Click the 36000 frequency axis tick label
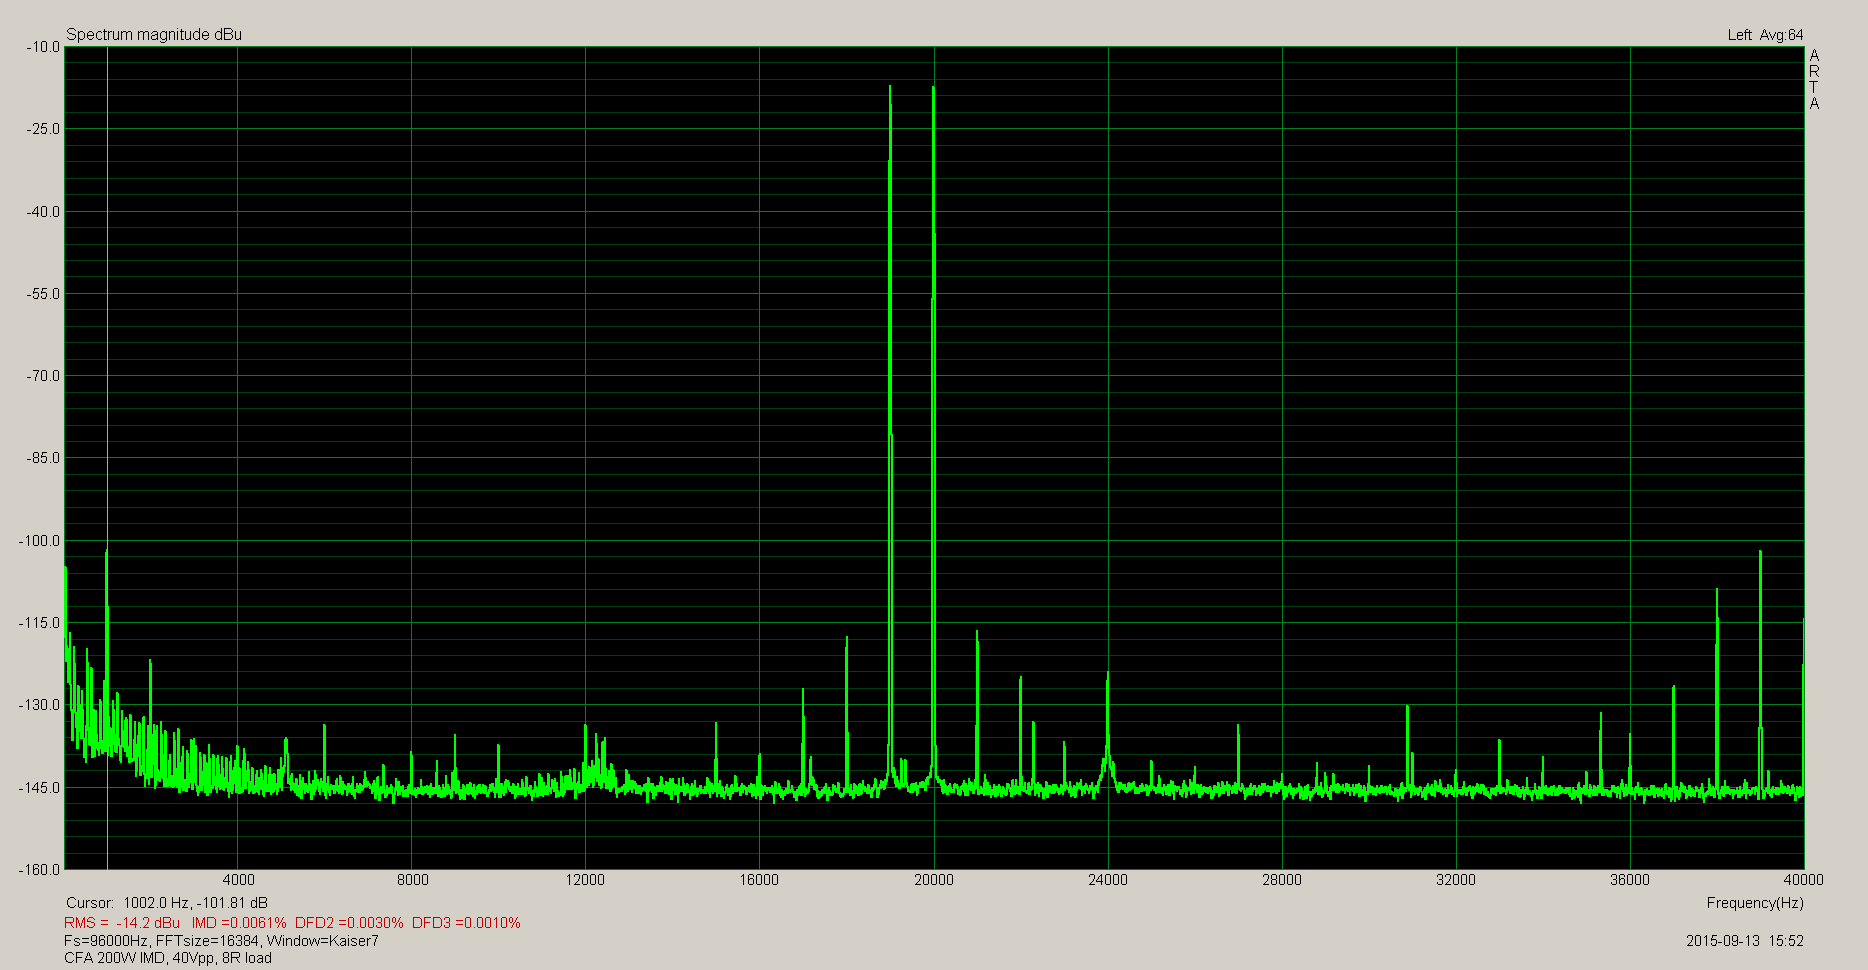Screen dimensions: 1868x970 (1629, 880)
